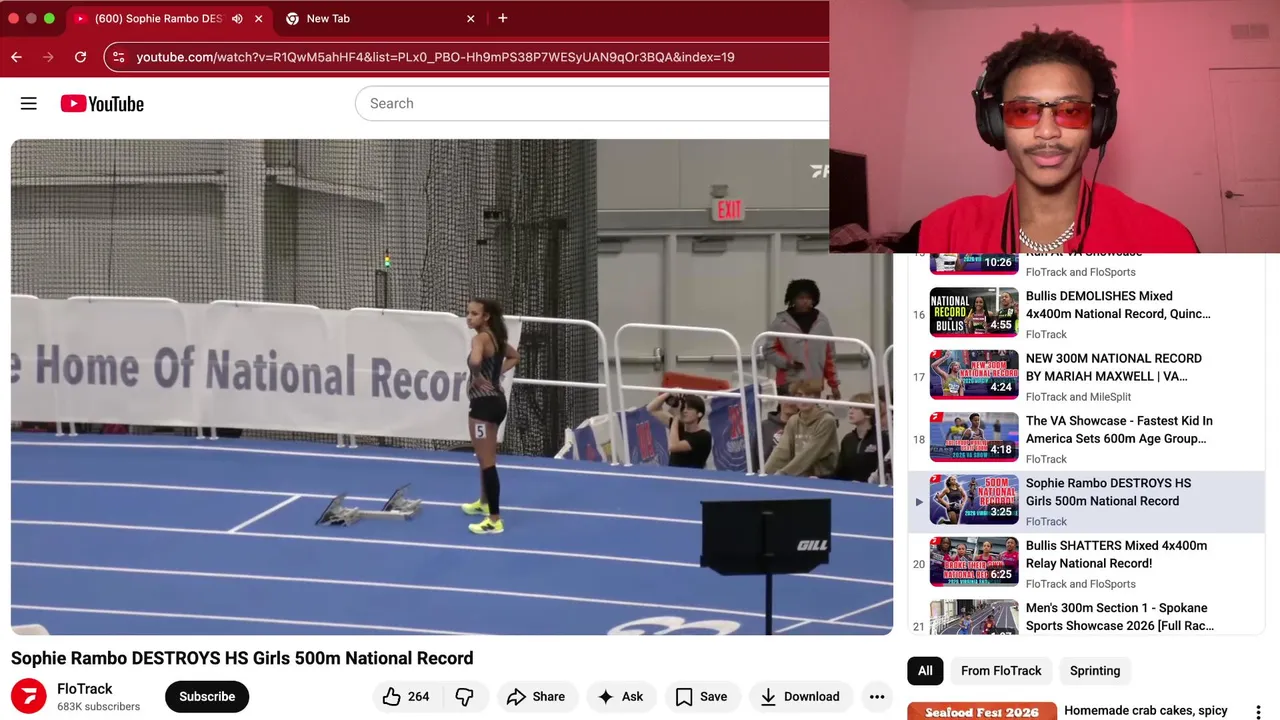Click the video player to pause
1280x720 pixels.
click(x=452, y=387)
